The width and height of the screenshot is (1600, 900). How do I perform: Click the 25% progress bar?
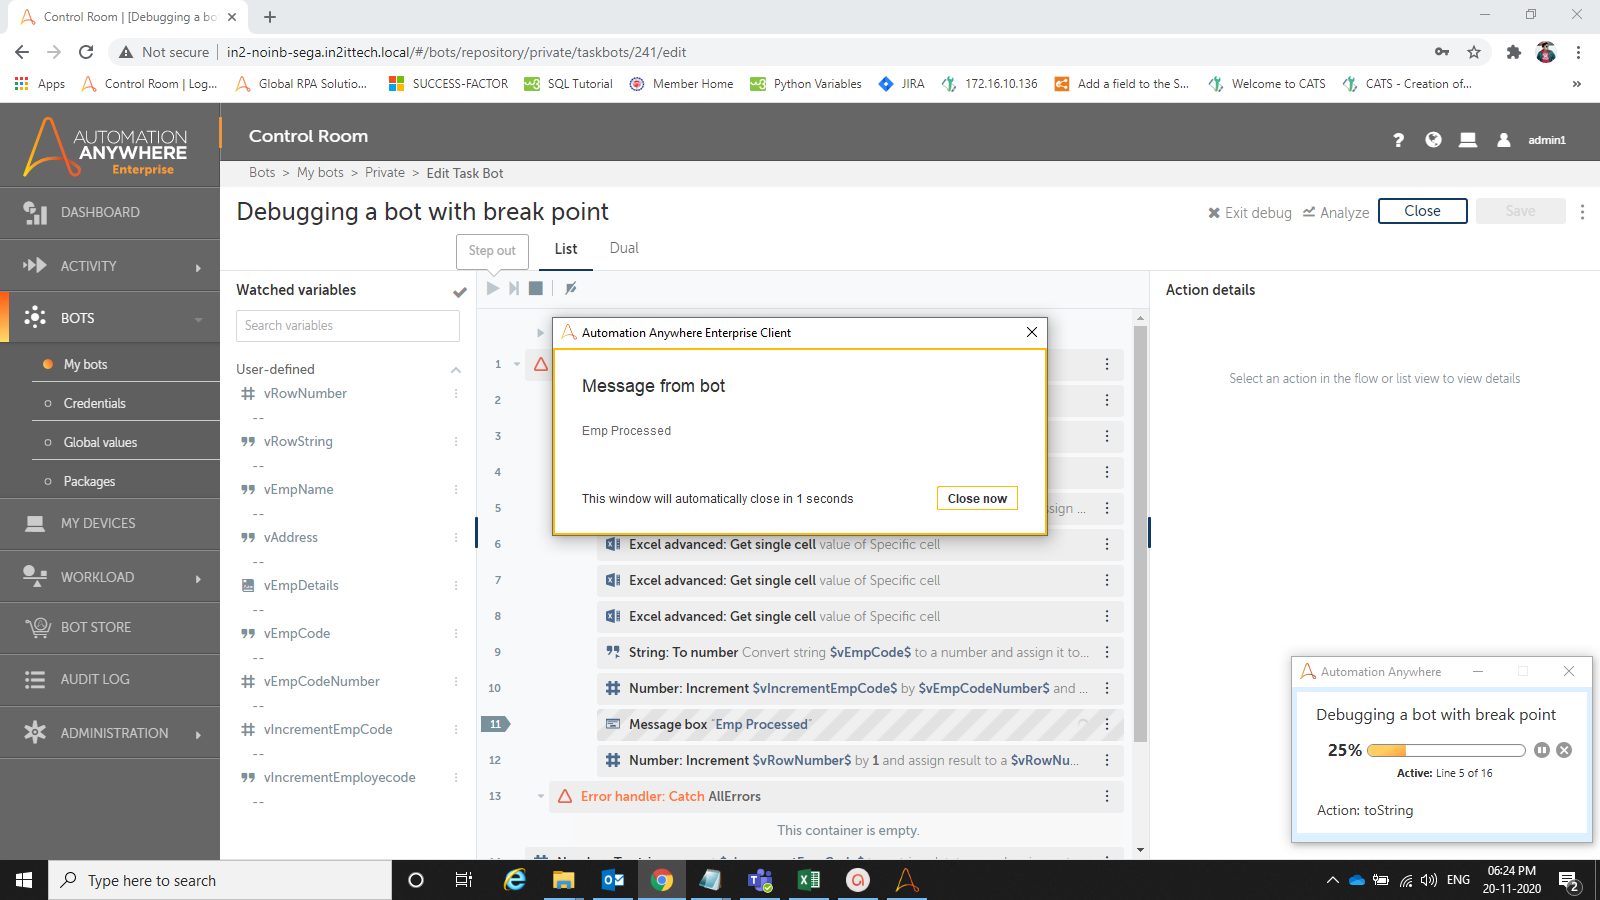click(x=1446, y=750)
